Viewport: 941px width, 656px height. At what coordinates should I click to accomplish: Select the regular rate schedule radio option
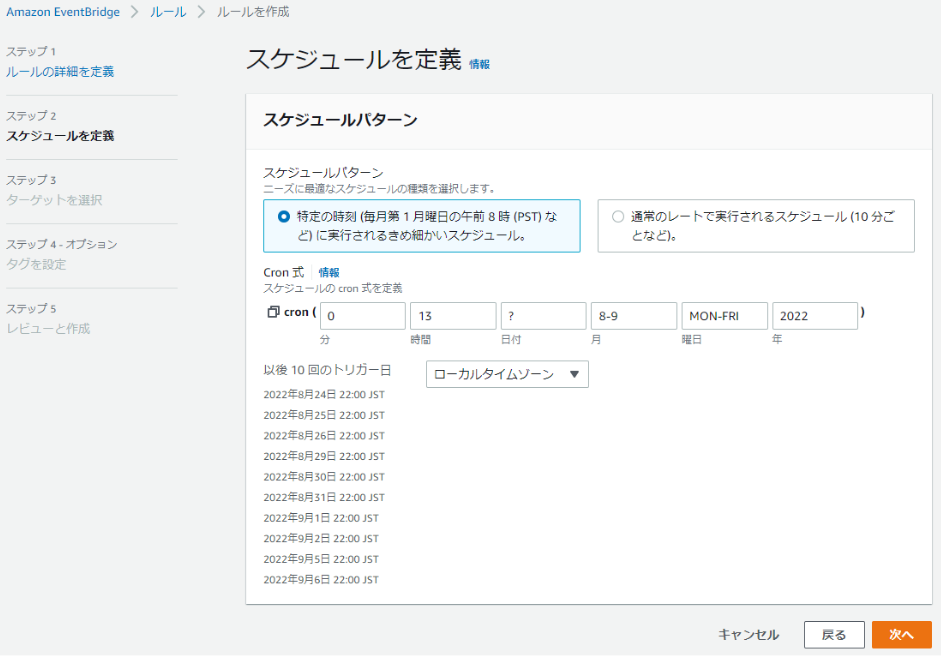pyautogui.click(x=618, y=217)
